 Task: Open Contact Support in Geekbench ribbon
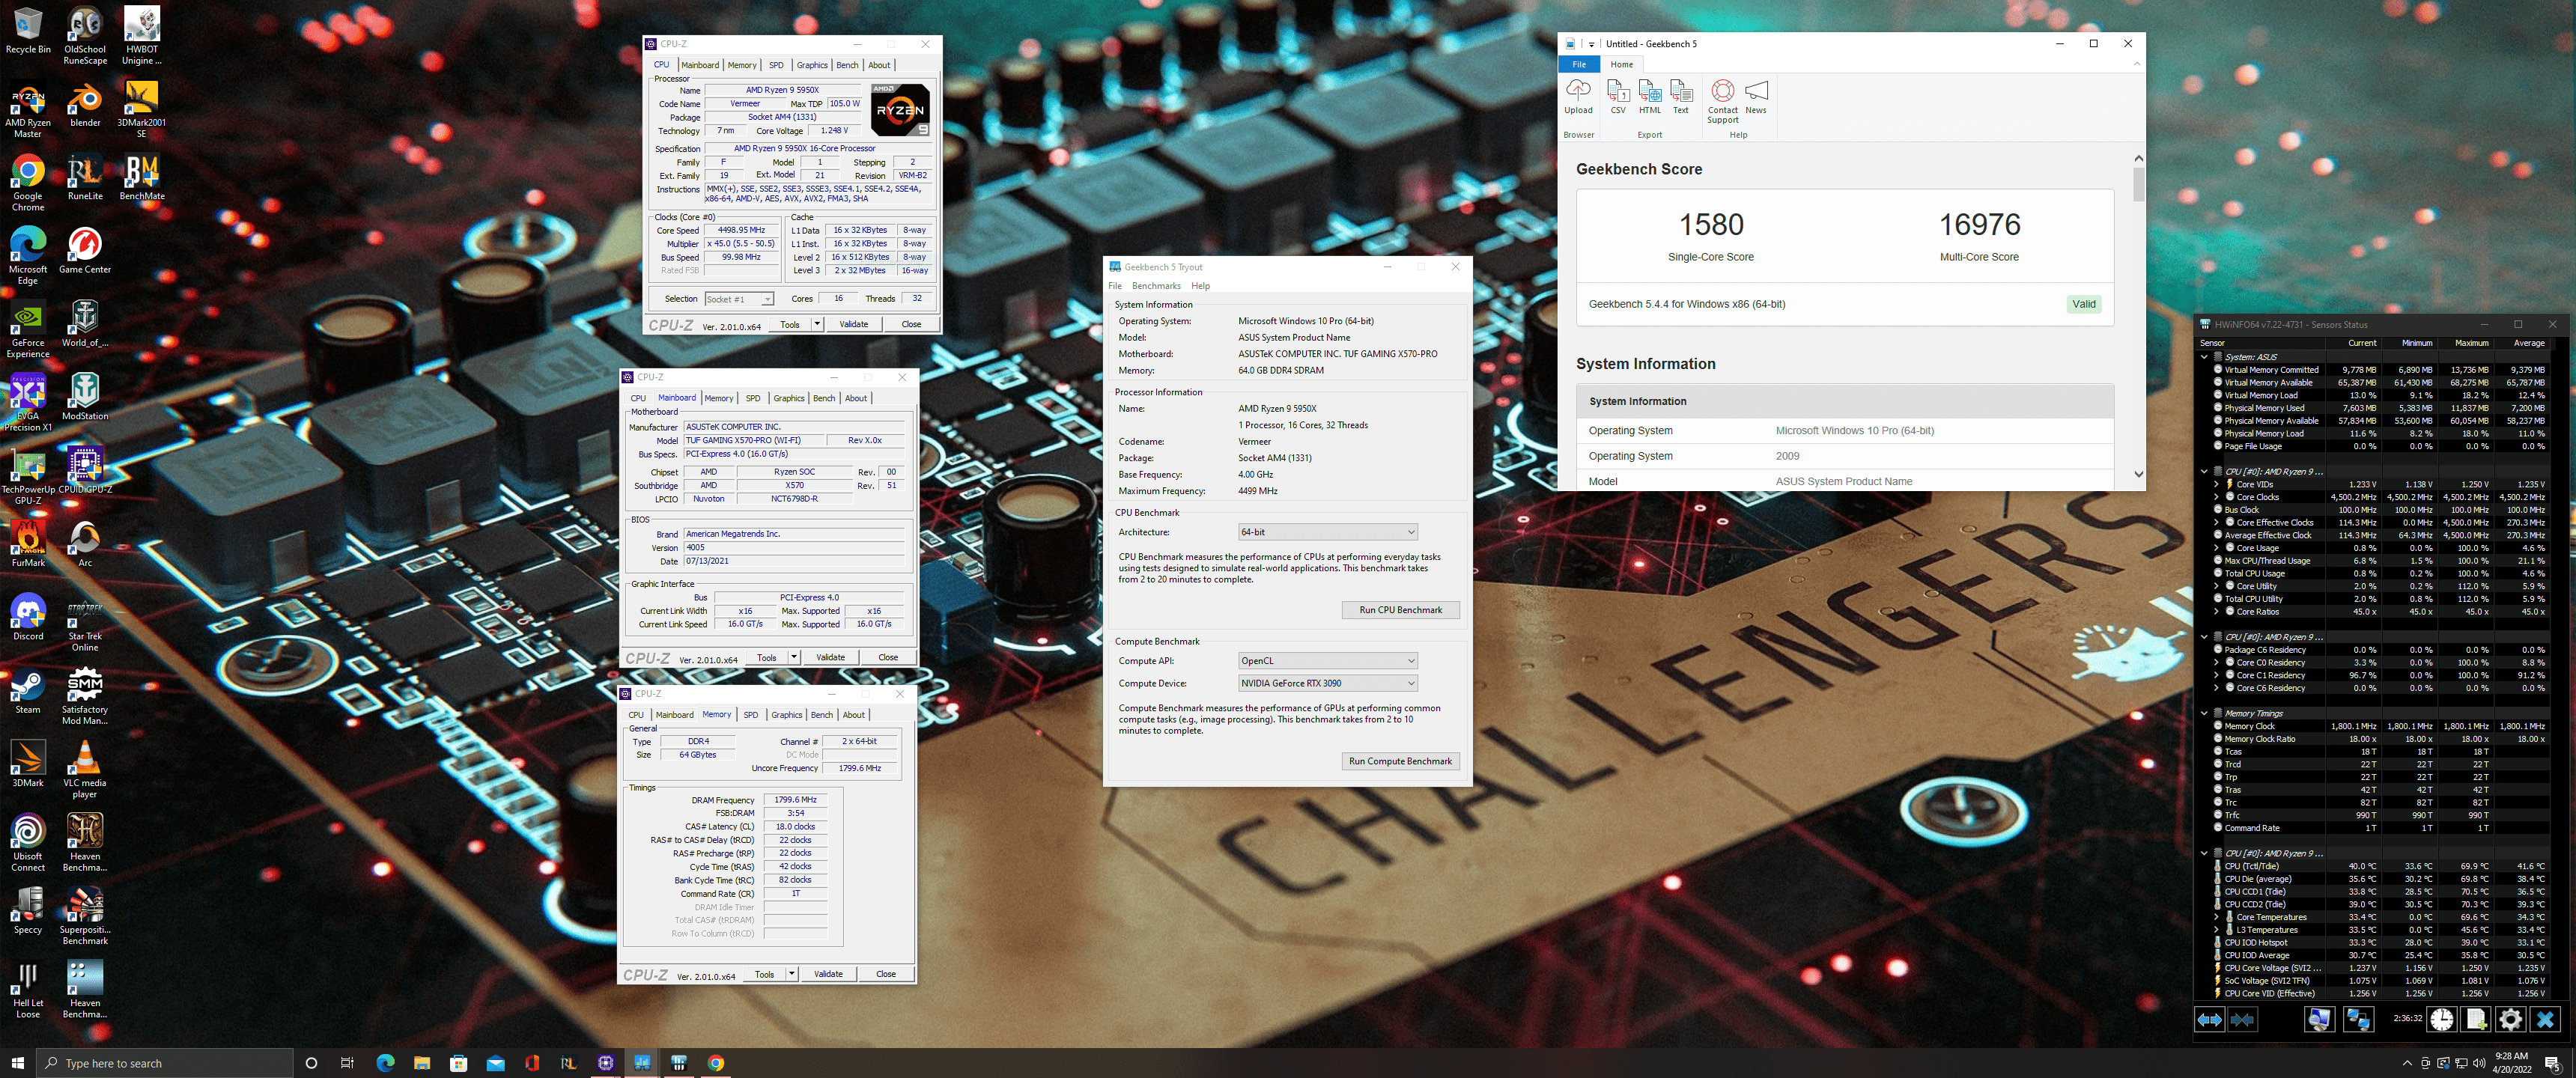pos(1722,101)
